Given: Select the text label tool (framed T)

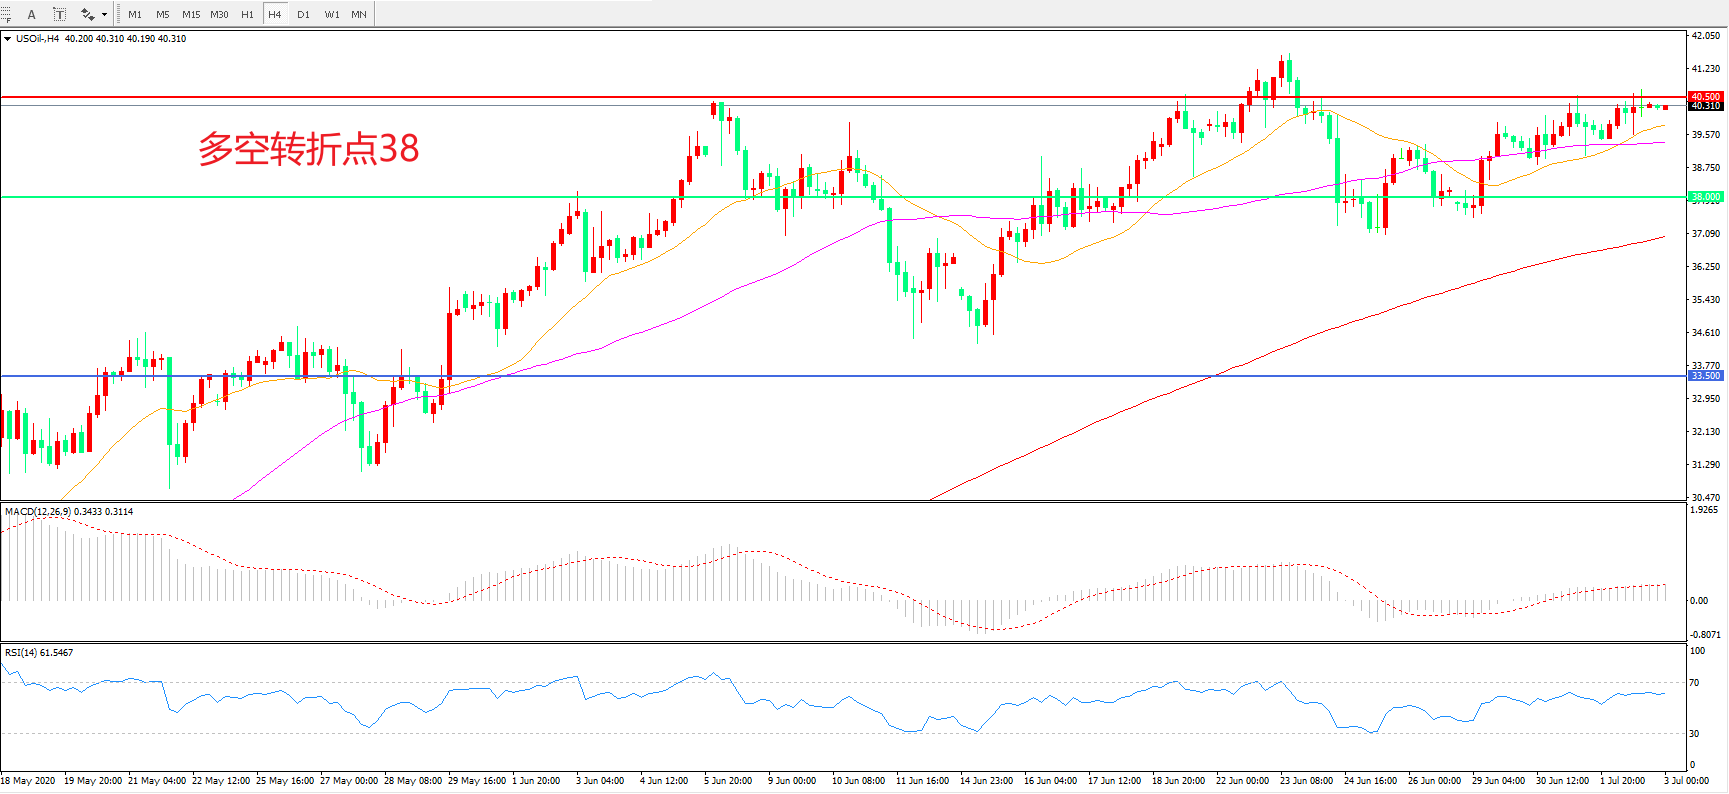Looking at the screenshot, I should [59, 14].
